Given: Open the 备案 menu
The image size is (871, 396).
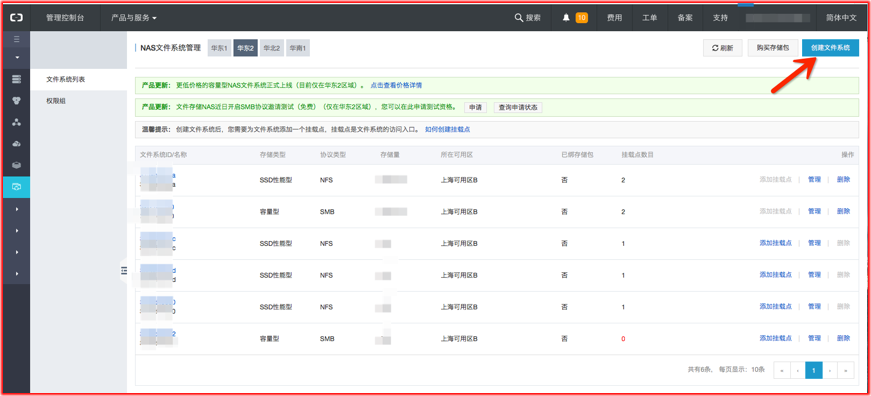Looking at the screenshot, I should 685,18.
